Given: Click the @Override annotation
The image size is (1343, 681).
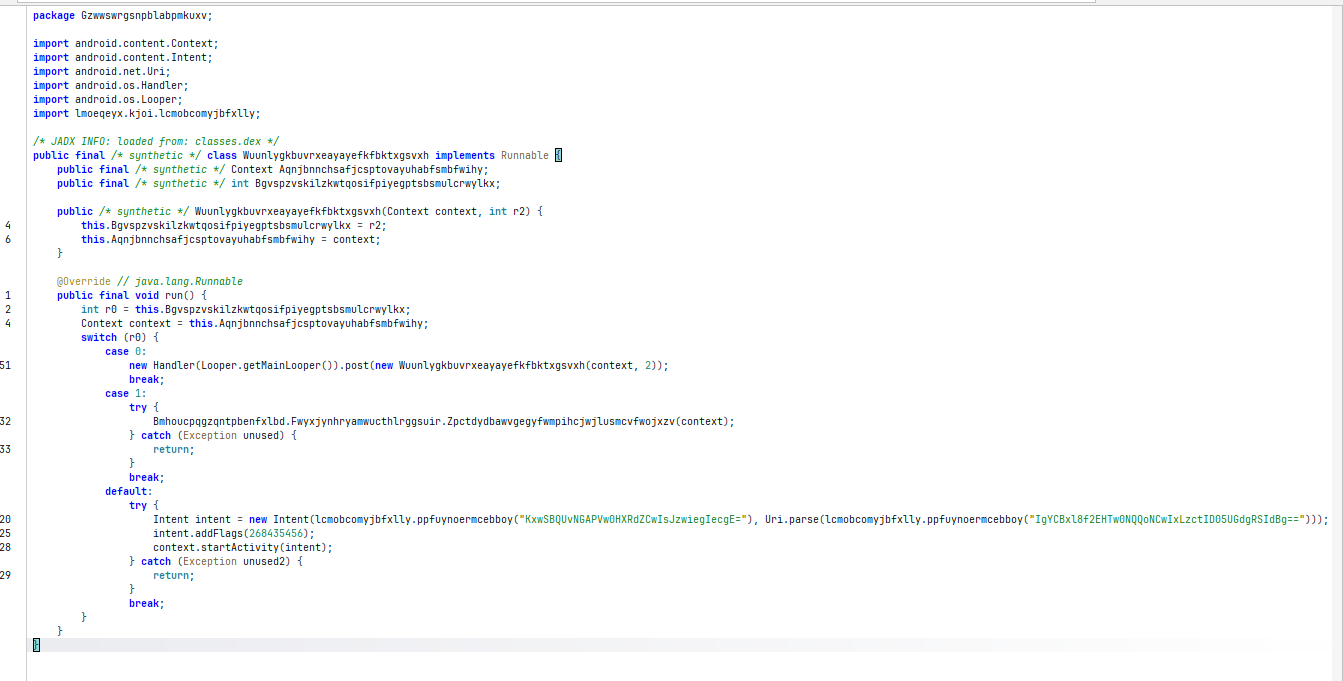Looking at the screenshot, I should [x=84, y=281].
